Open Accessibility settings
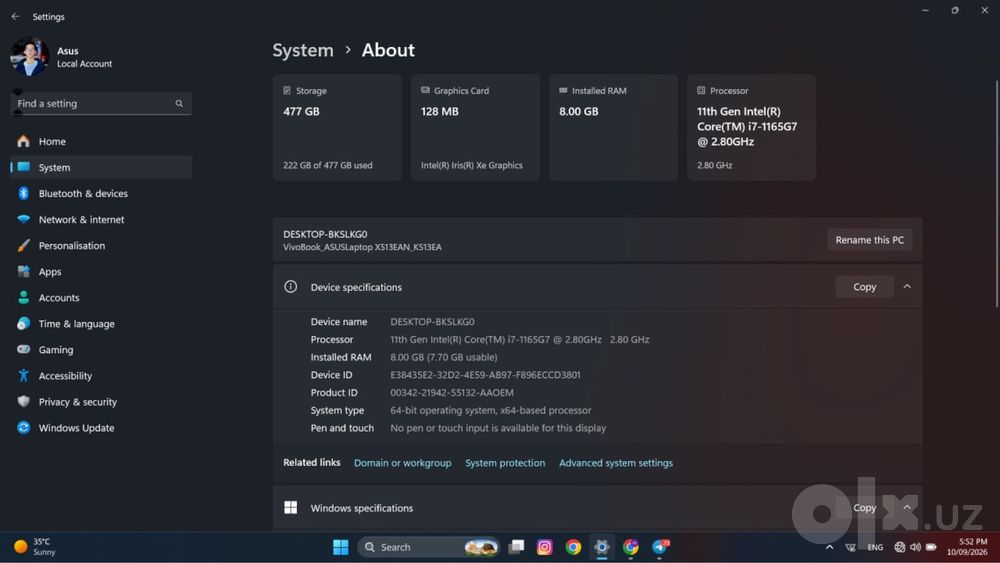Image resolution: width=1000 pixels, height=563 pixels. point(101,376)
